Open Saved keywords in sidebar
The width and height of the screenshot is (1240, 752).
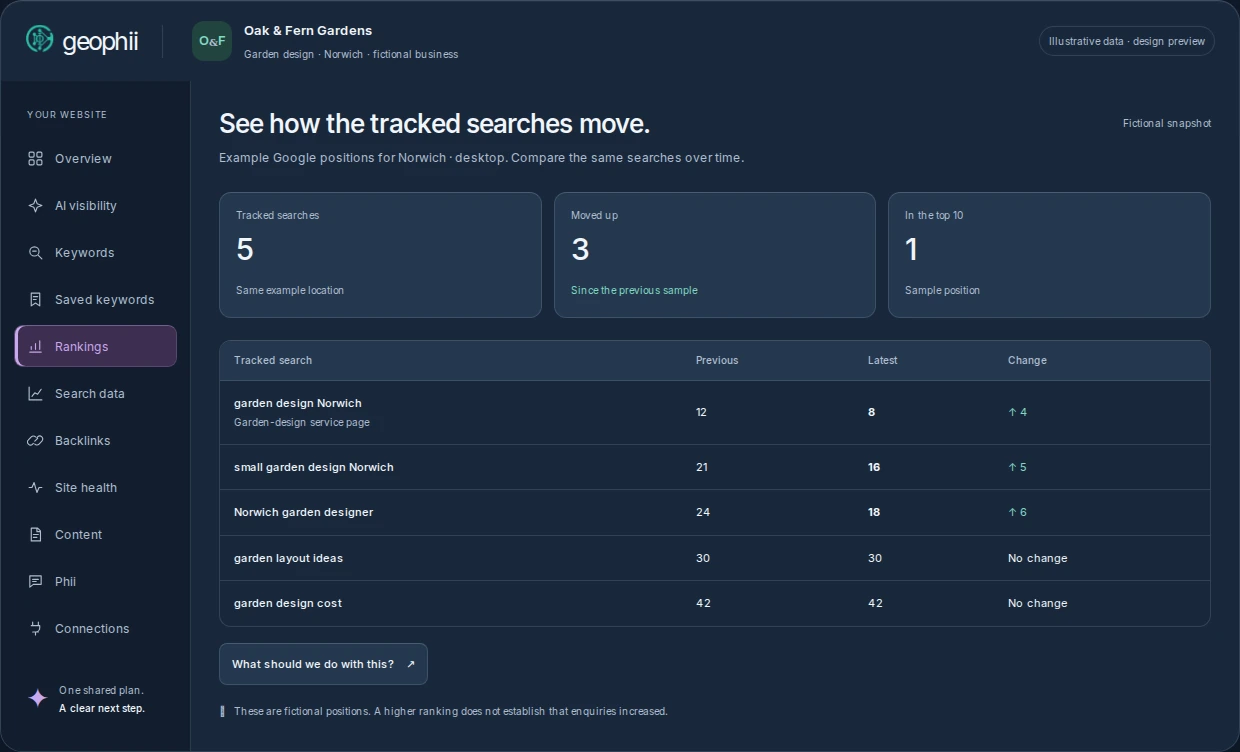[96, 300]
